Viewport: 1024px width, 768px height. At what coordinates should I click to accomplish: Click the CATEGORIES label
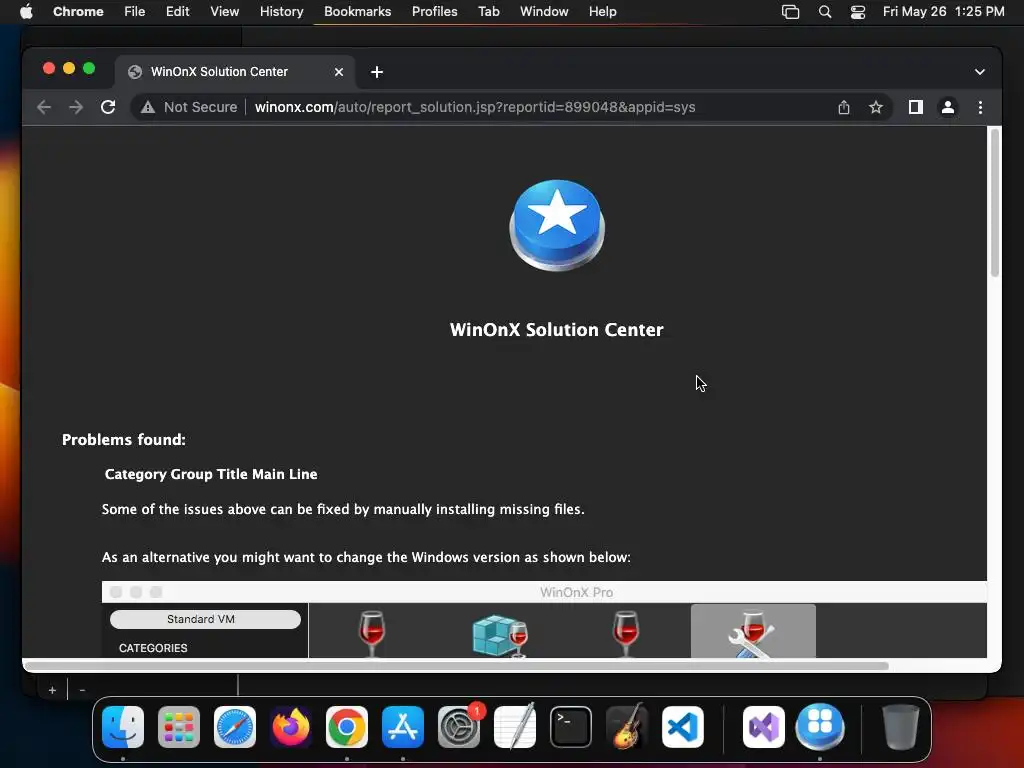pos(153,648)
